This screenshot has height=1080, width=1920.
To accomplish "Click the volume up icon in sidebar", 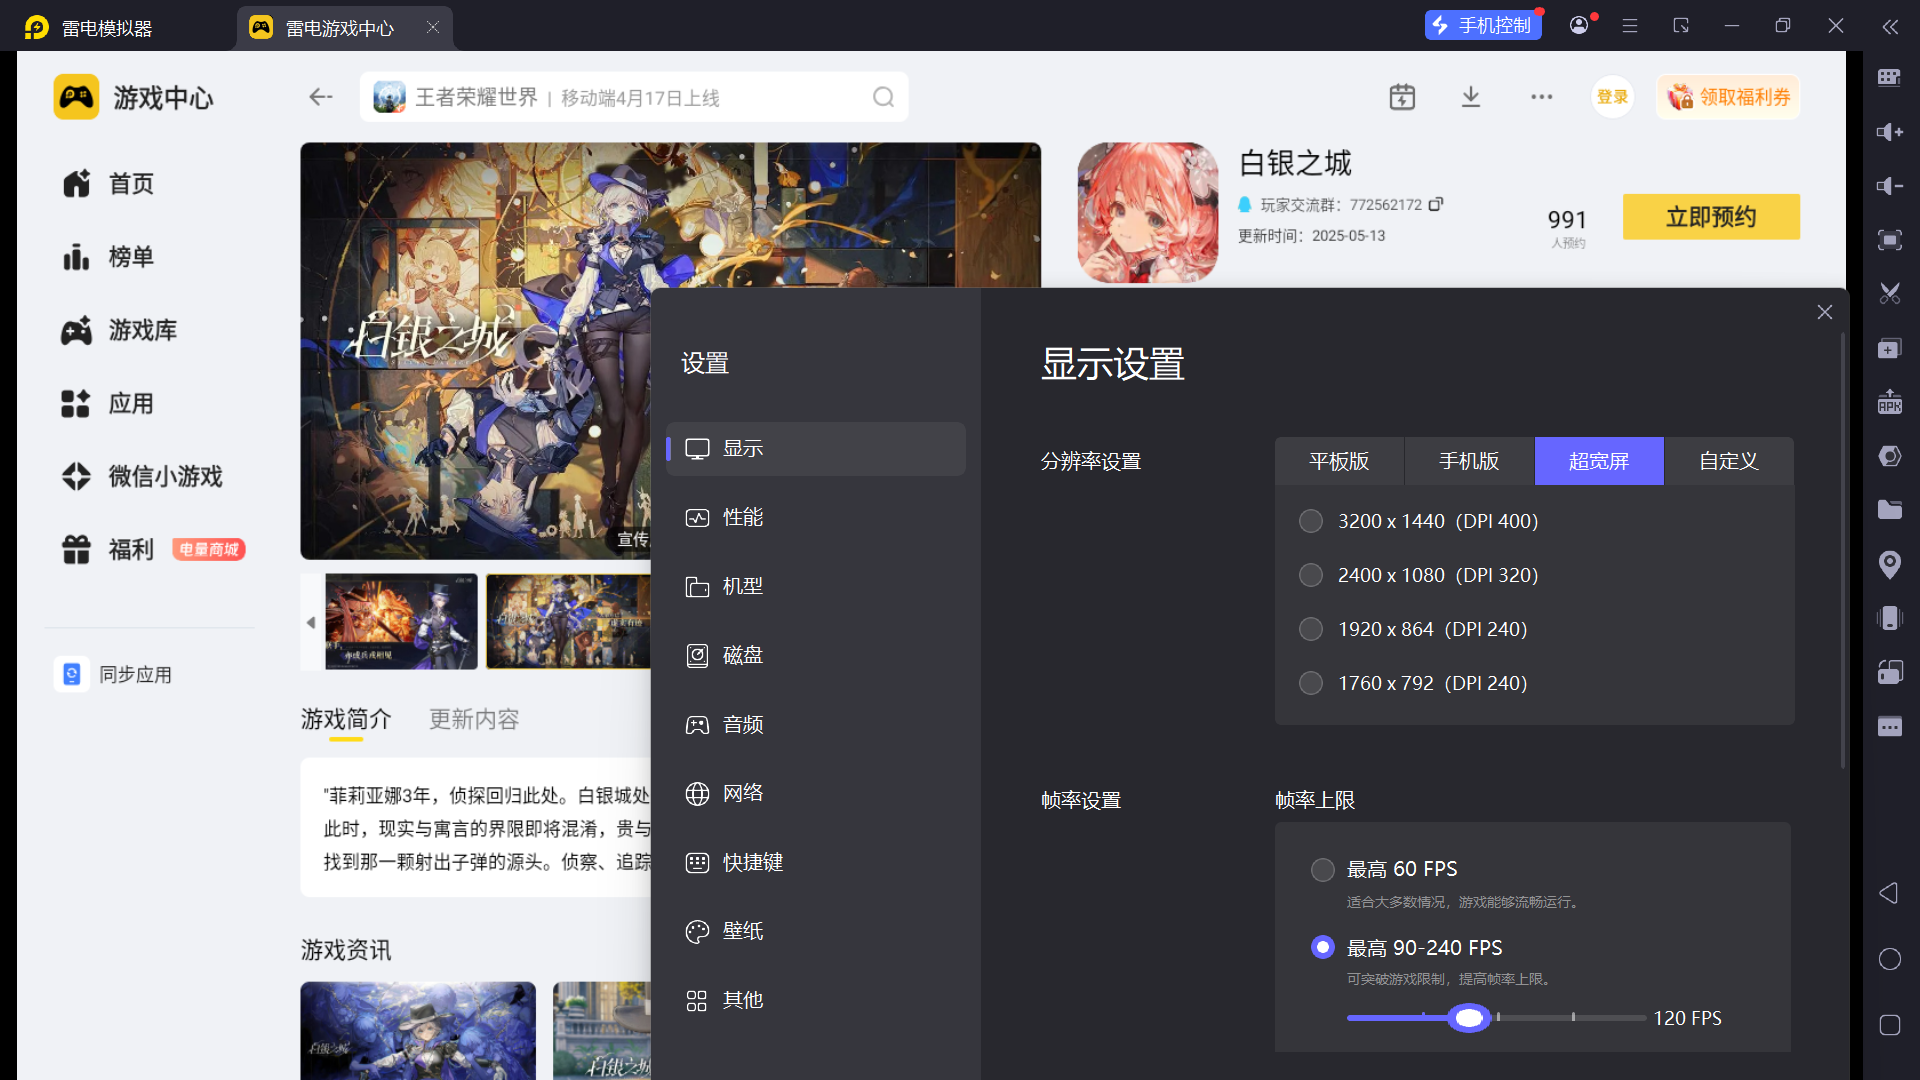I will point(1889,132).
